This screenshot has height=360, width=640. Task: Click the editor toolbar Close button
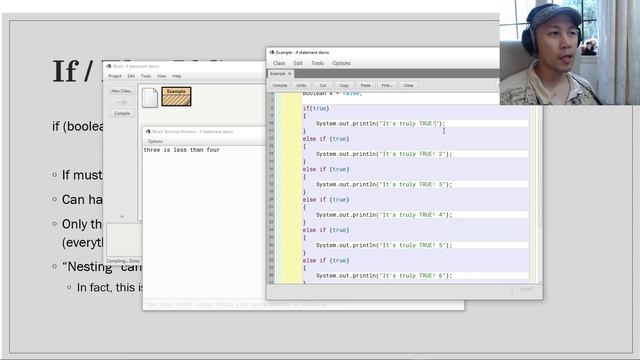point(408,85)
